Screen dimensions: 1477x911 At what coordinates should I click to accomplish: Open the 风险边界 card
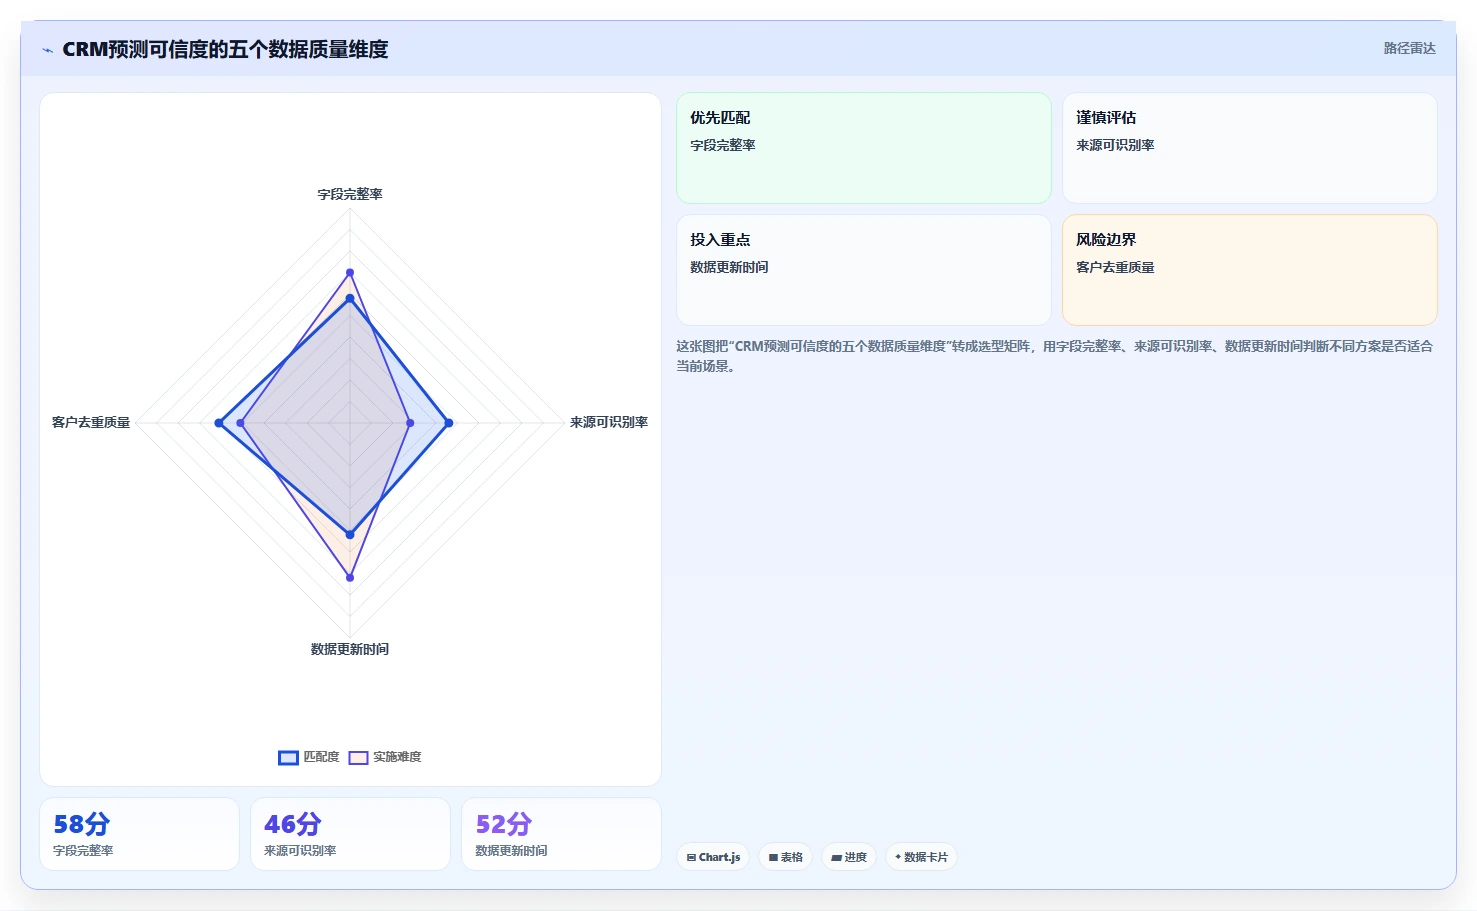(x=1249, y=270)
